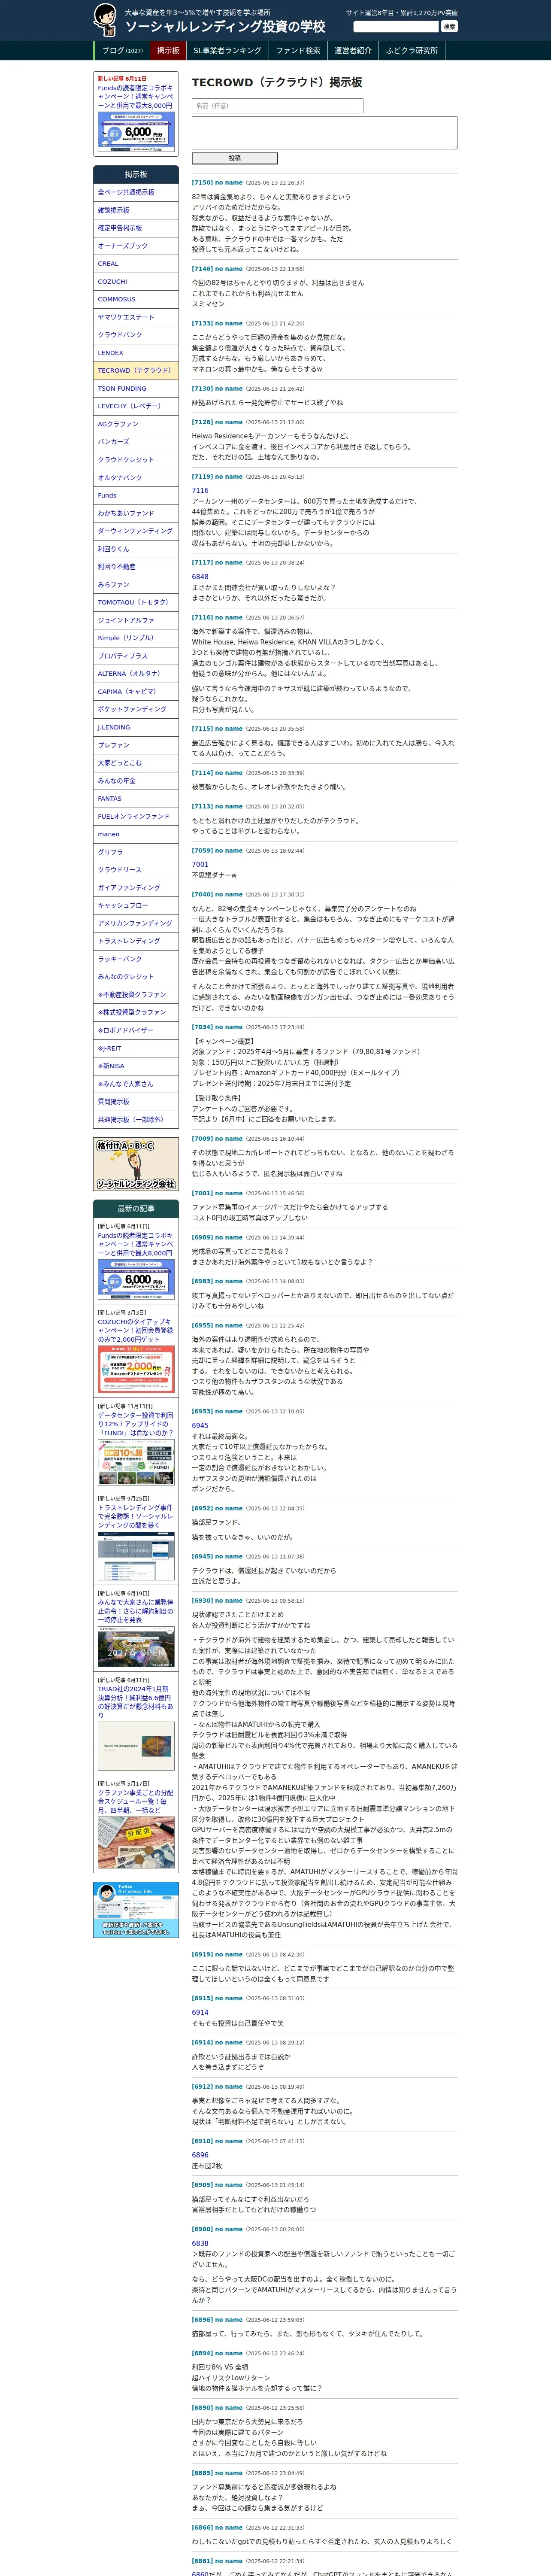Open the ※新NISA board link
Image resolution: width=551 pixels, height=2576 pixels.
point(136,1066)
